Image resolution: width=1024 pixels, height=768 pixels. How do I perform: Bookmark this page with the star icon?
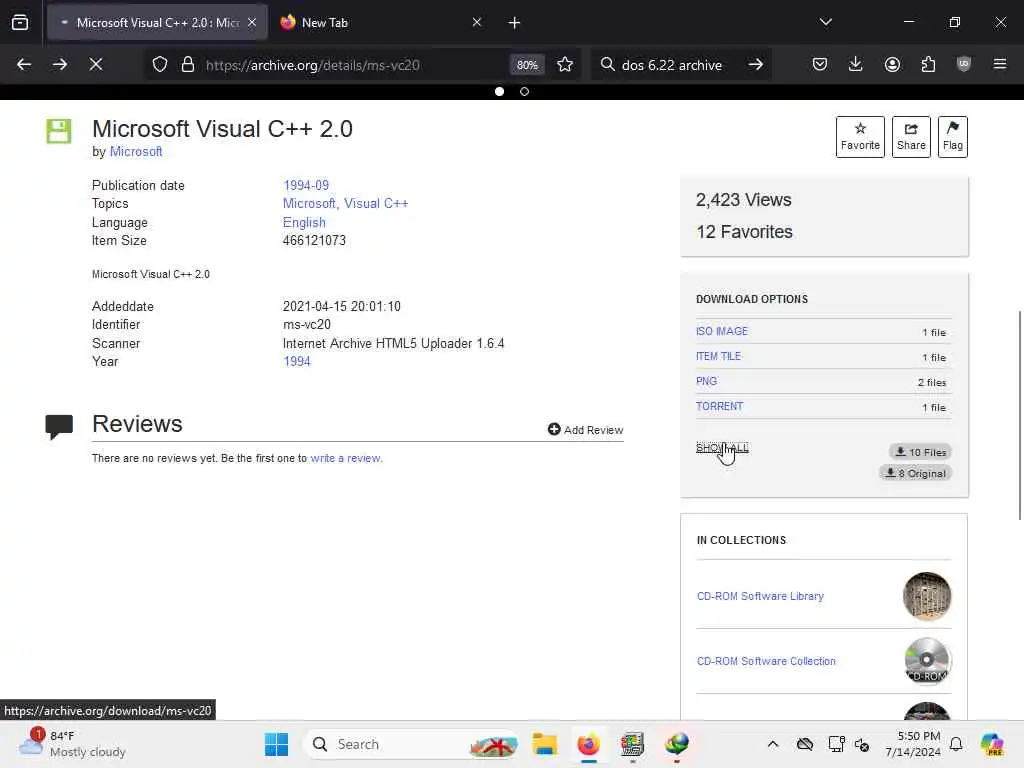click(x=565, y=64)
